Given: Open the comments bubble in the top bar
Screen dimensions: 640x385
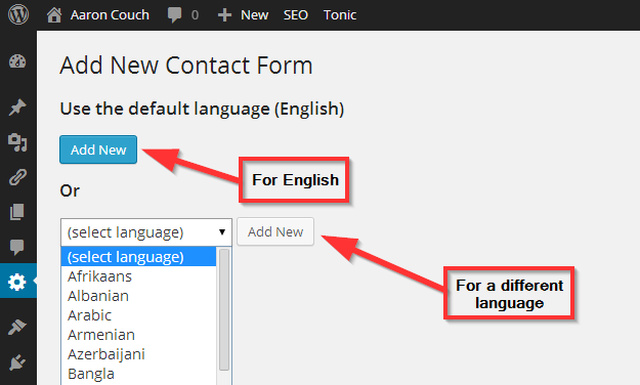Looking at the screenshot, I should (x=174, y=15).
